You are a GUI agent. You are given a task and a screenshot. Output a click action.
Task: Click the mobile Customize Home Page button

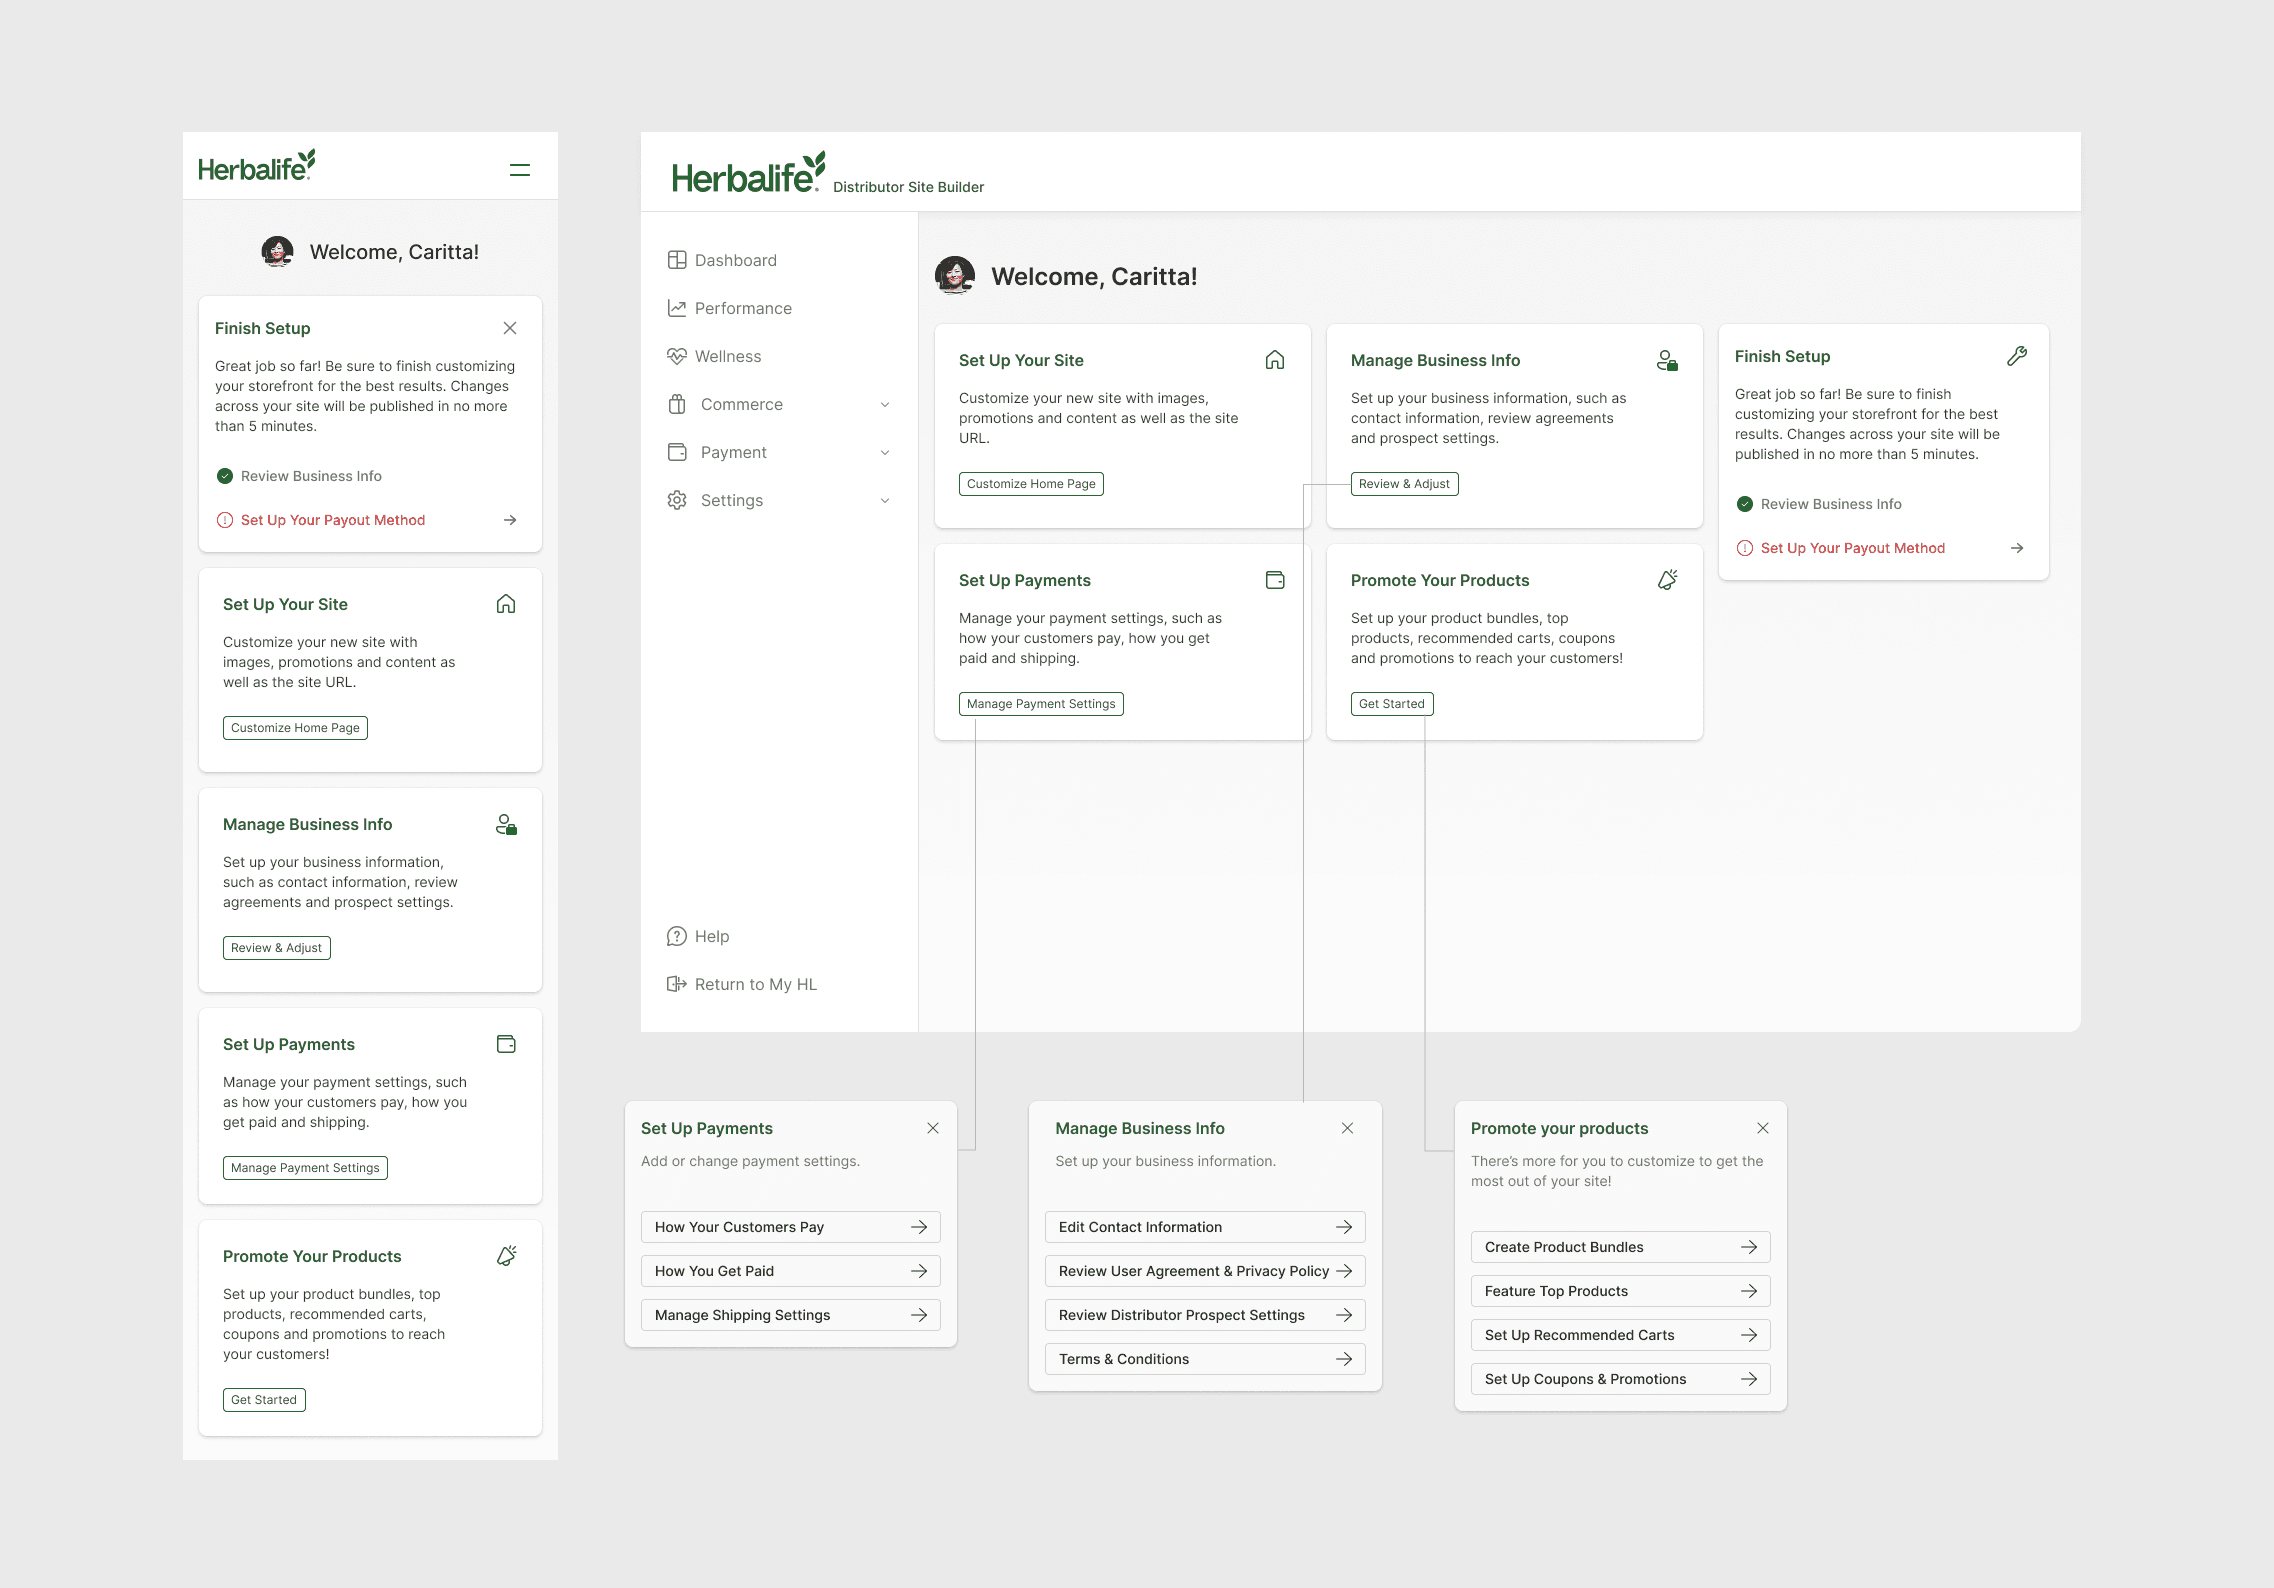pyautogui.click(x=295, y=728)
